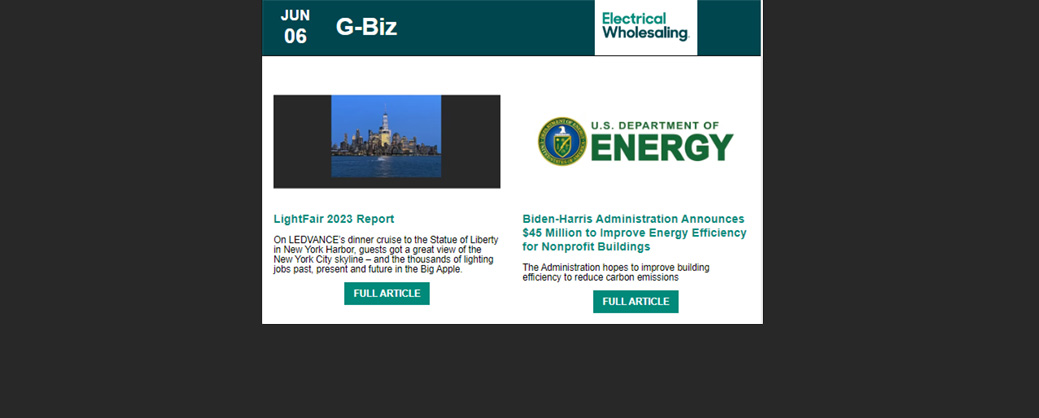Viewport: 1039px width, 418px height.
Task: Select the LEDVANCE dinner cruise summary text
Action: [386, 254]
